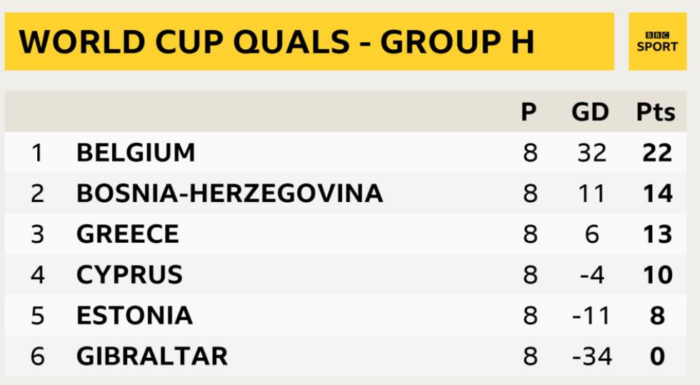Click the position number 6 cell

point(38,356)
